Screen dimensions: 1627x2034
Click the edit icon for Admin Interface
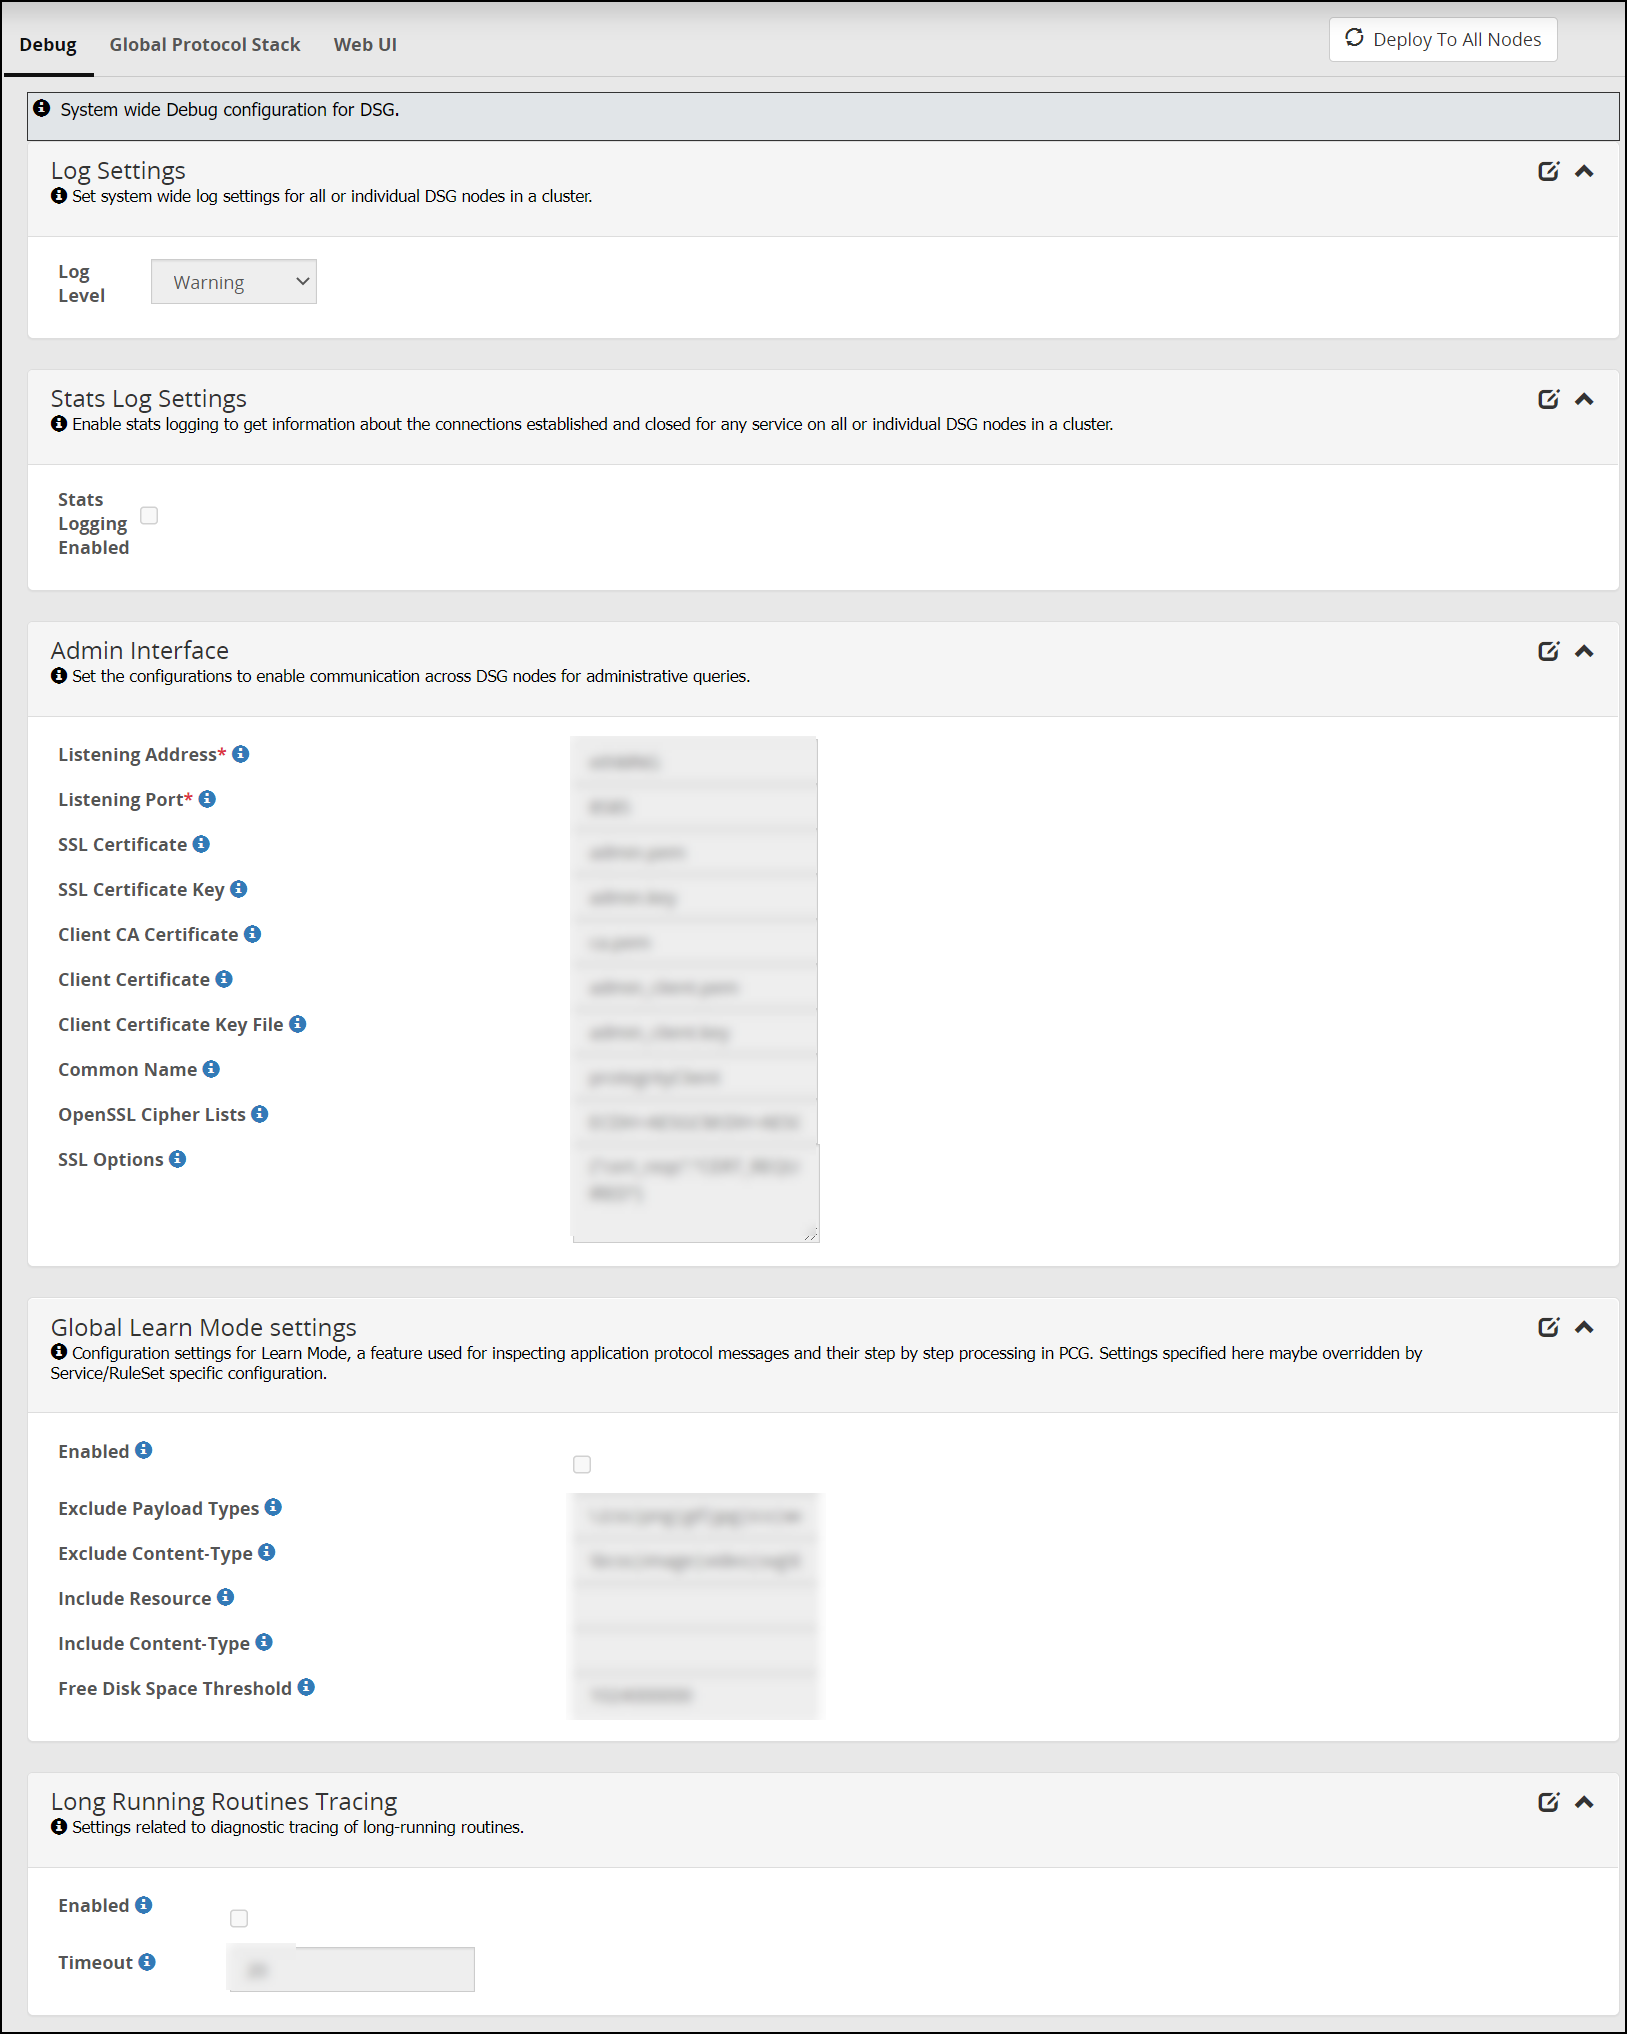click(x=1548, y=651)
